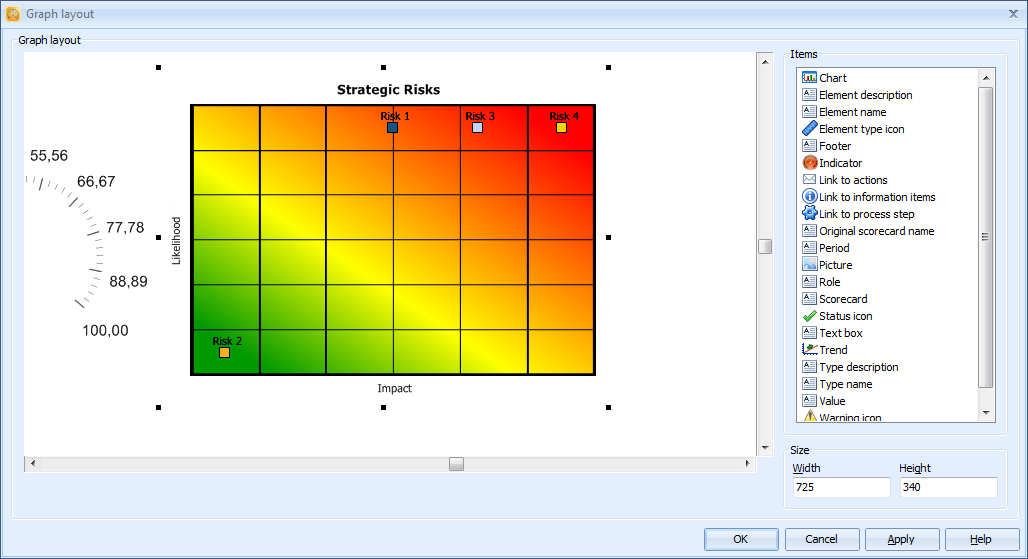
Task: Click the Height input field
Action: pyautogui.click(x=948, y=487)
